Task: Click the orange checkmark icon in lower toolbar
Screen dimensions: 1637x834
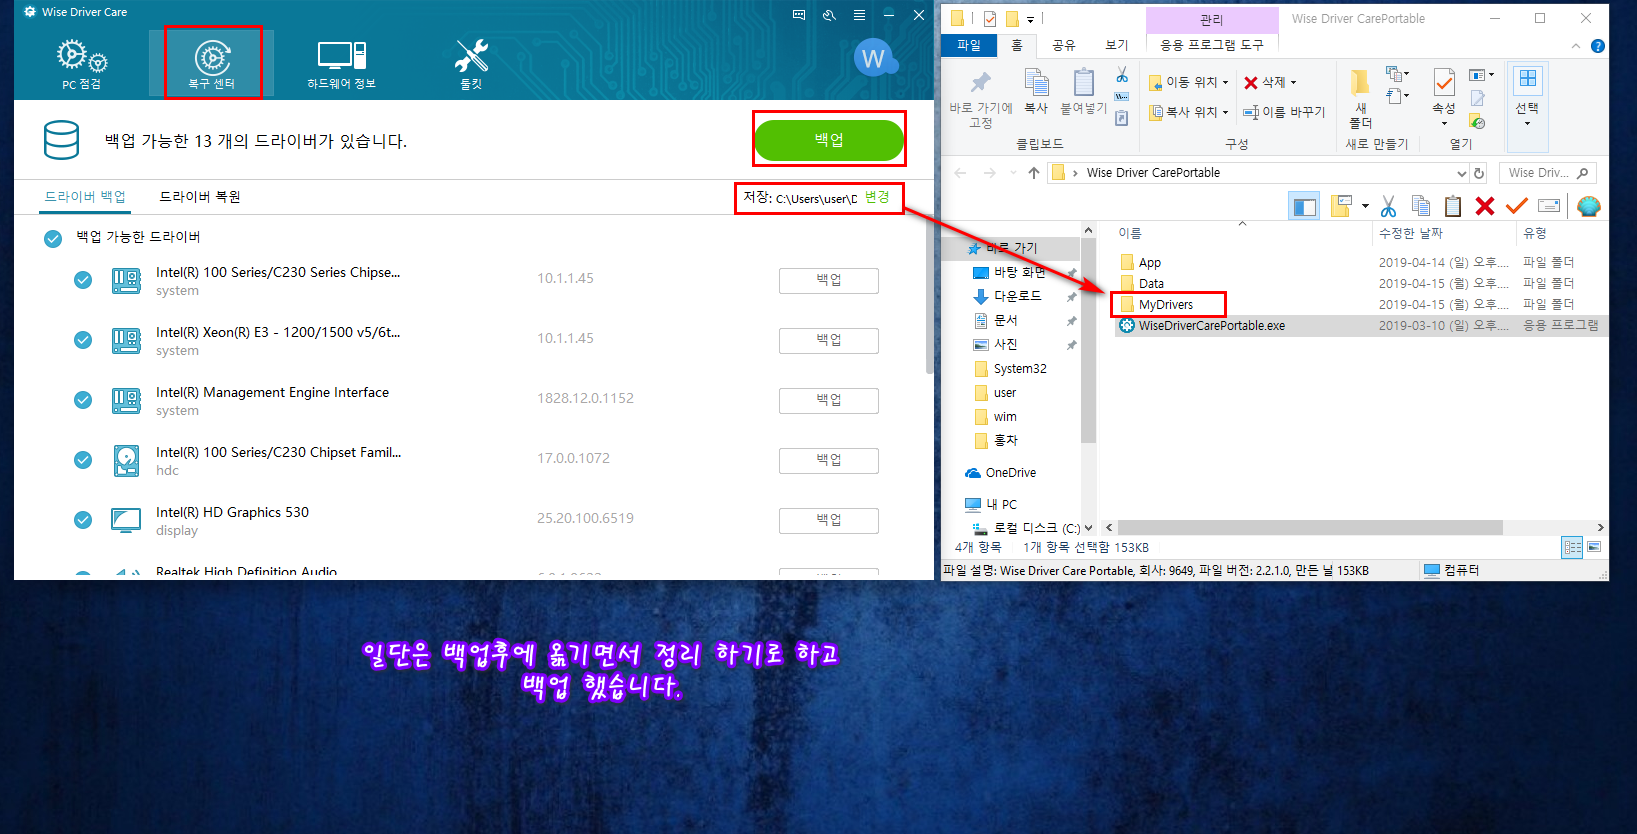Action: pos(1517,206)
